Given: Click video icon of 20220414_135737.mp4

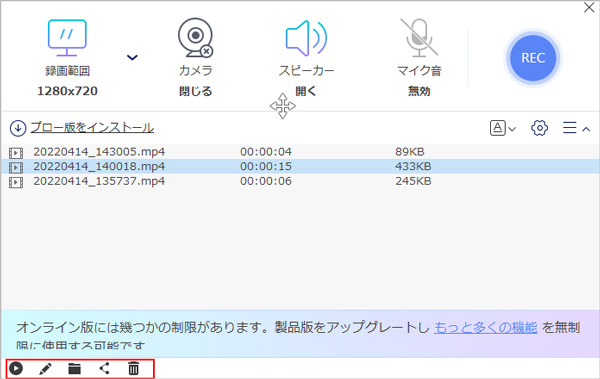Looking at the screenshot, I should (16, 182).
